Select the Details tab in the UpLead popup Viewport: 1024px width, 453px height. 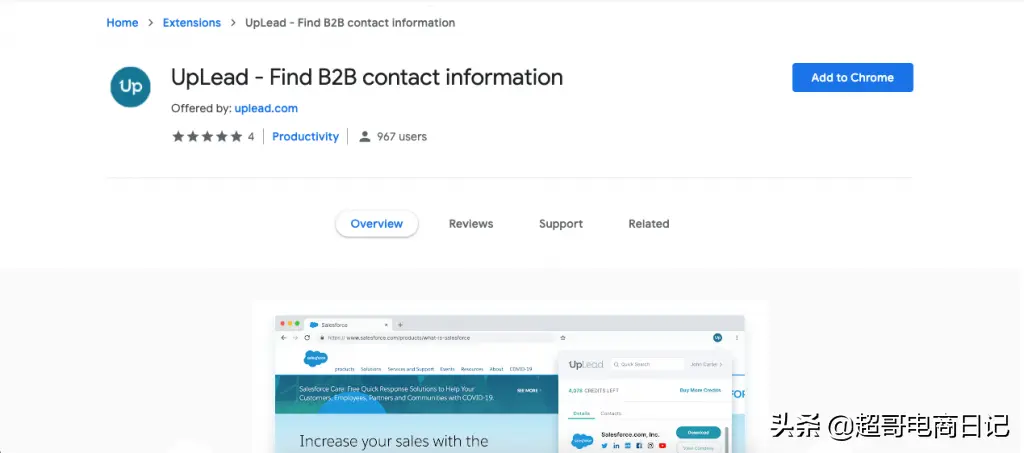581,414
